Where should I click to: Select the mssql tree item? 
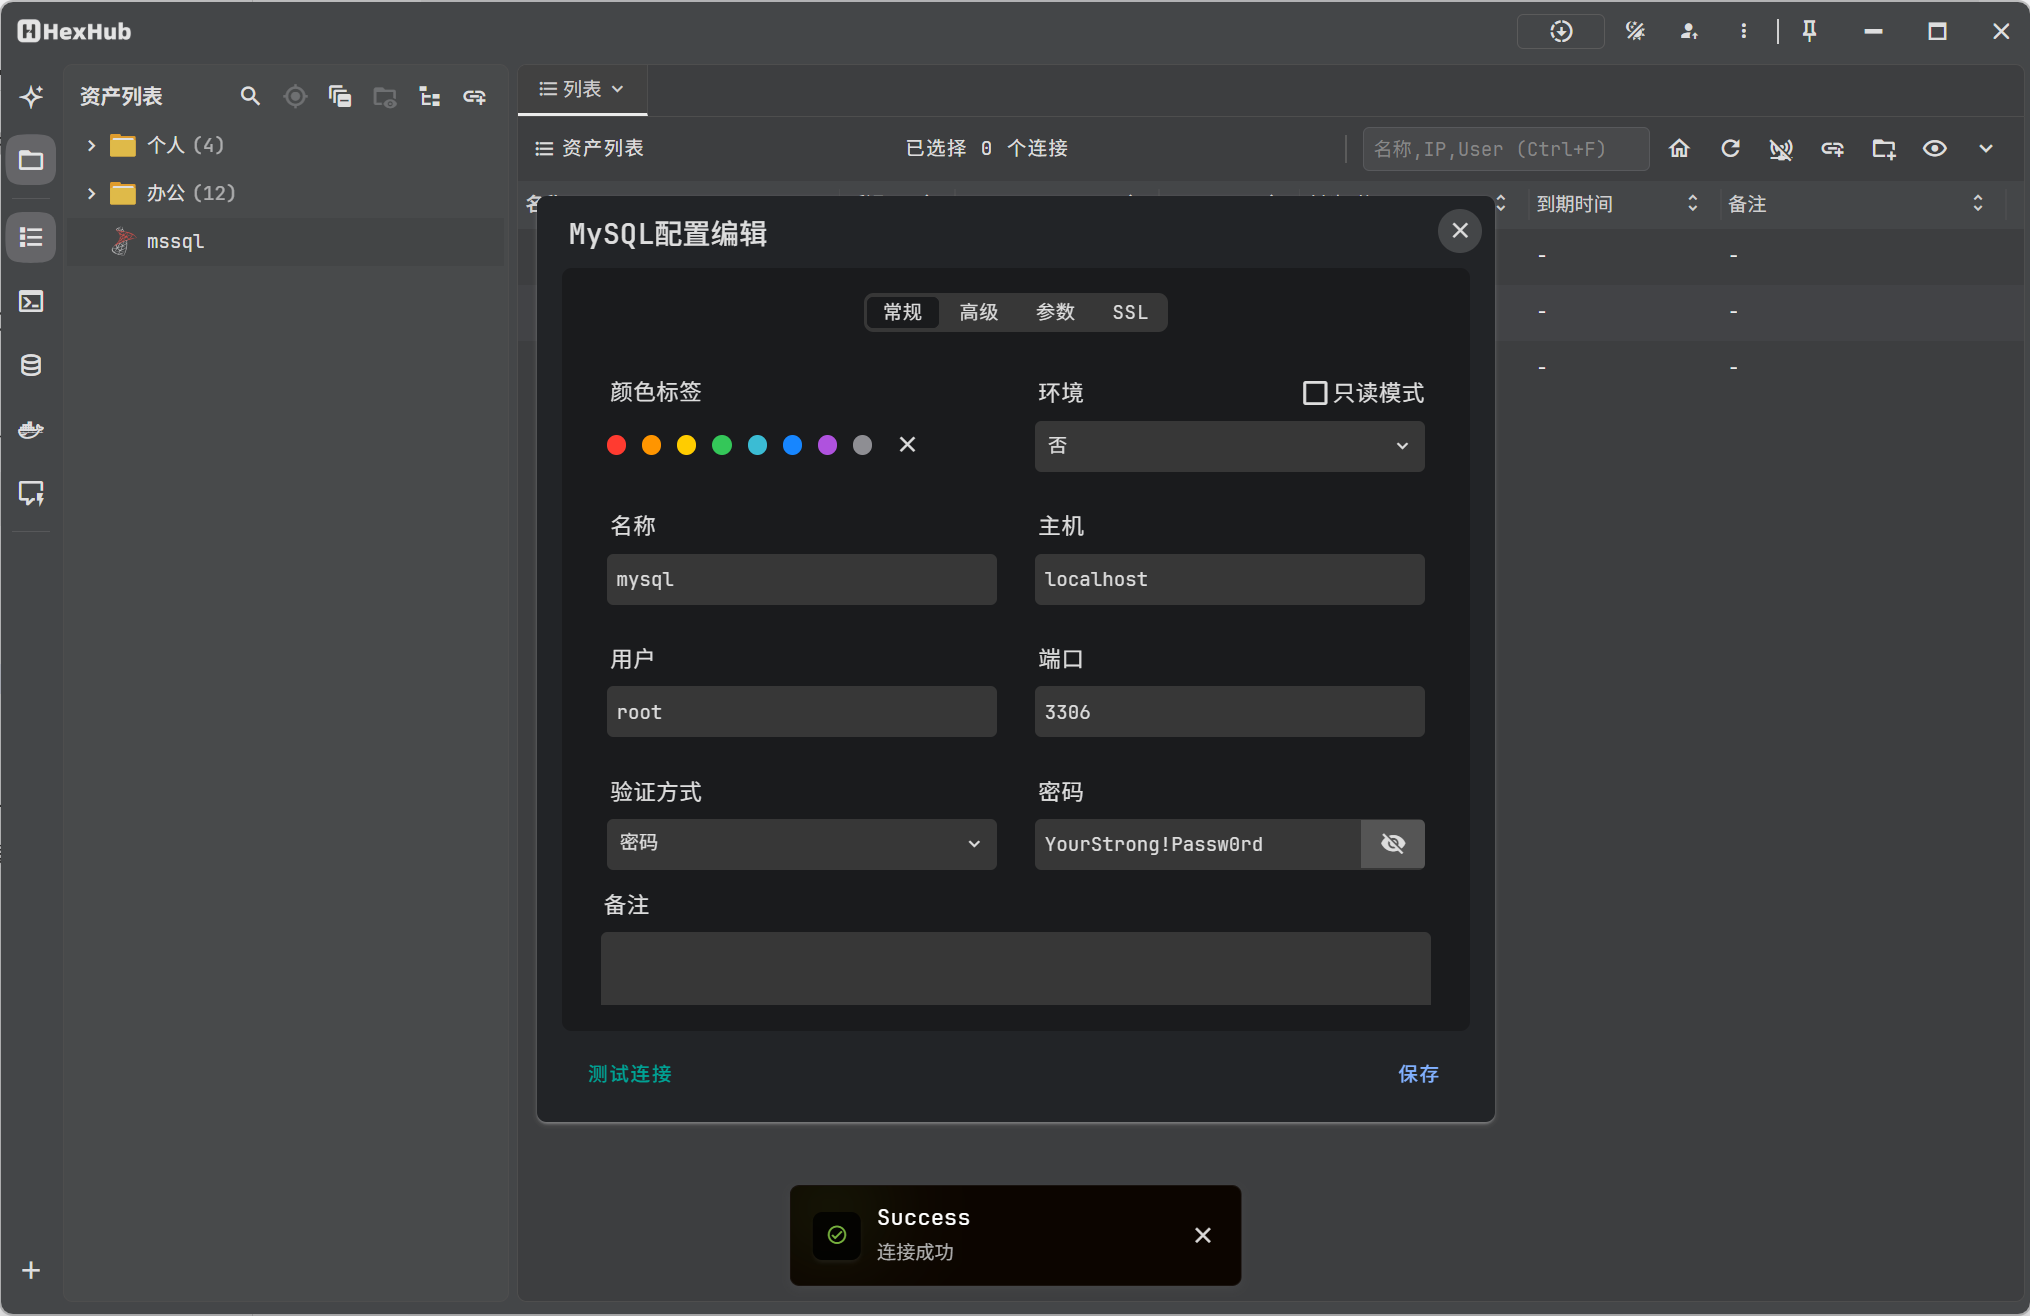pos(285,242)
